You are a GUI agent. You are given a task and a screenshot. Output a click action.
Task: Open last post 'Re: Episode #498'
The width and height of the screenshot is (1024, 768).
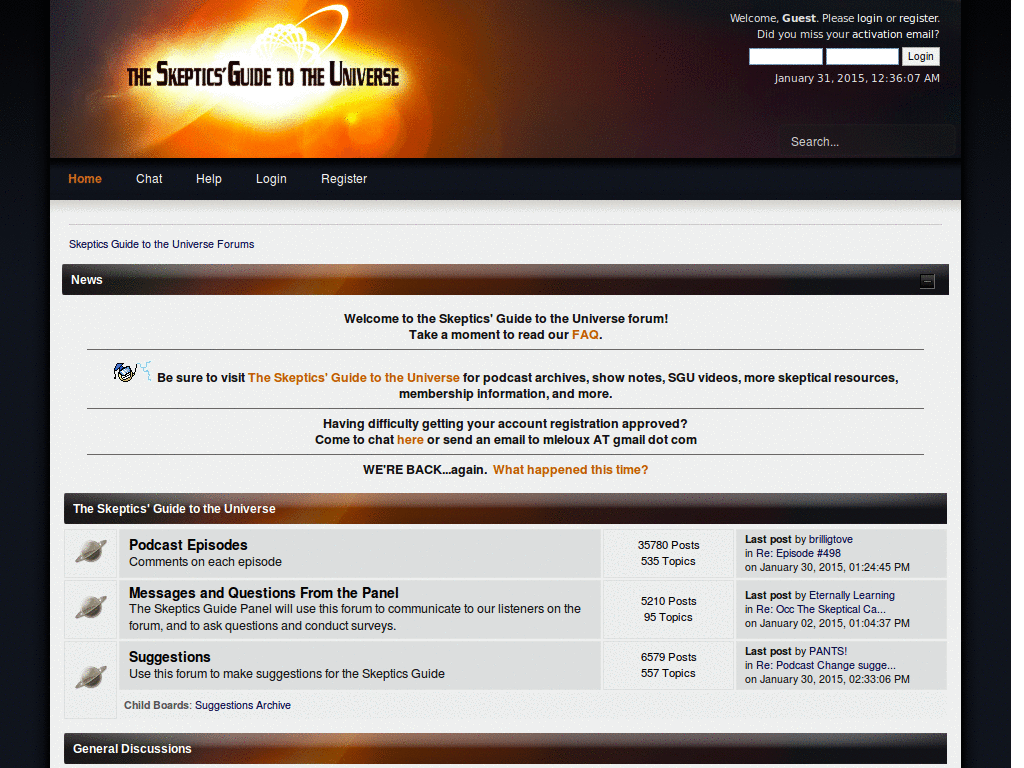(798, 553)
